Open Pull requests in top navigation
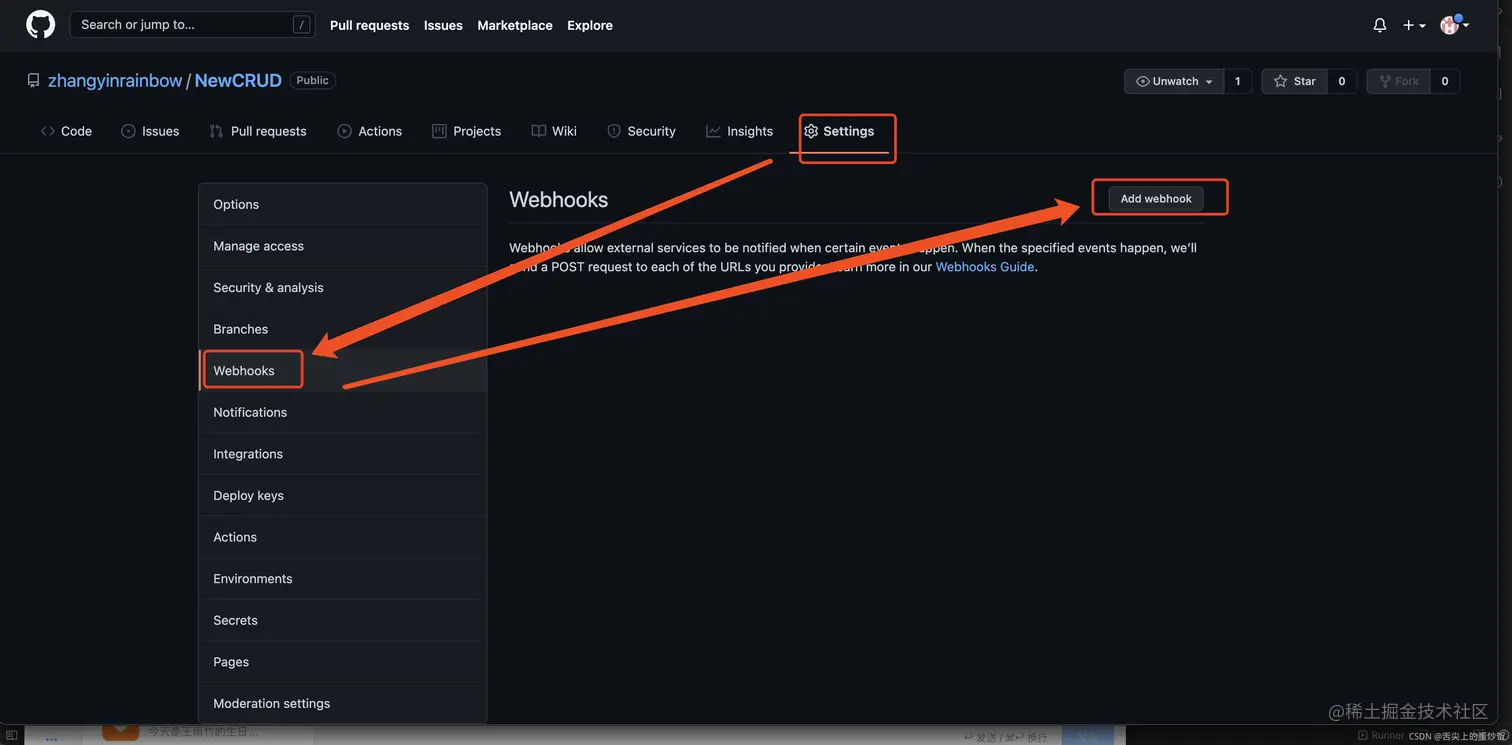 pyautogui.click(x=369, y=25)
